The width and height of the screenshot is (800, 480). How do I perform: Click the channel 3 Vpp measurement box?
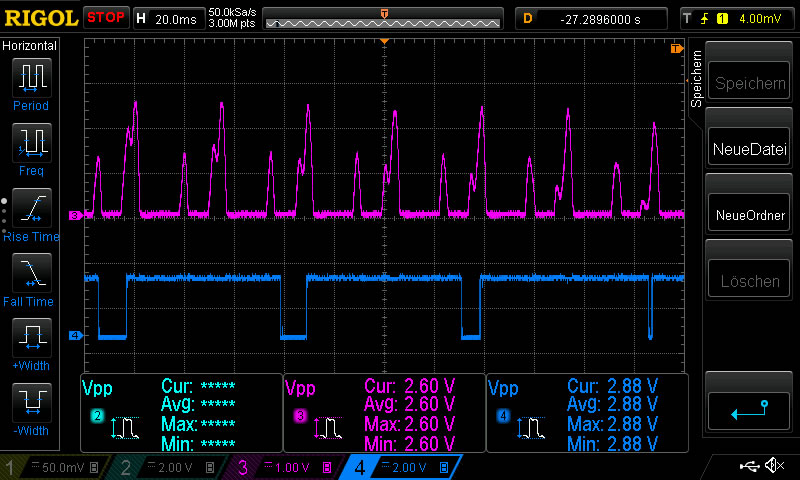pyautogui.click(x=384, y=413)
